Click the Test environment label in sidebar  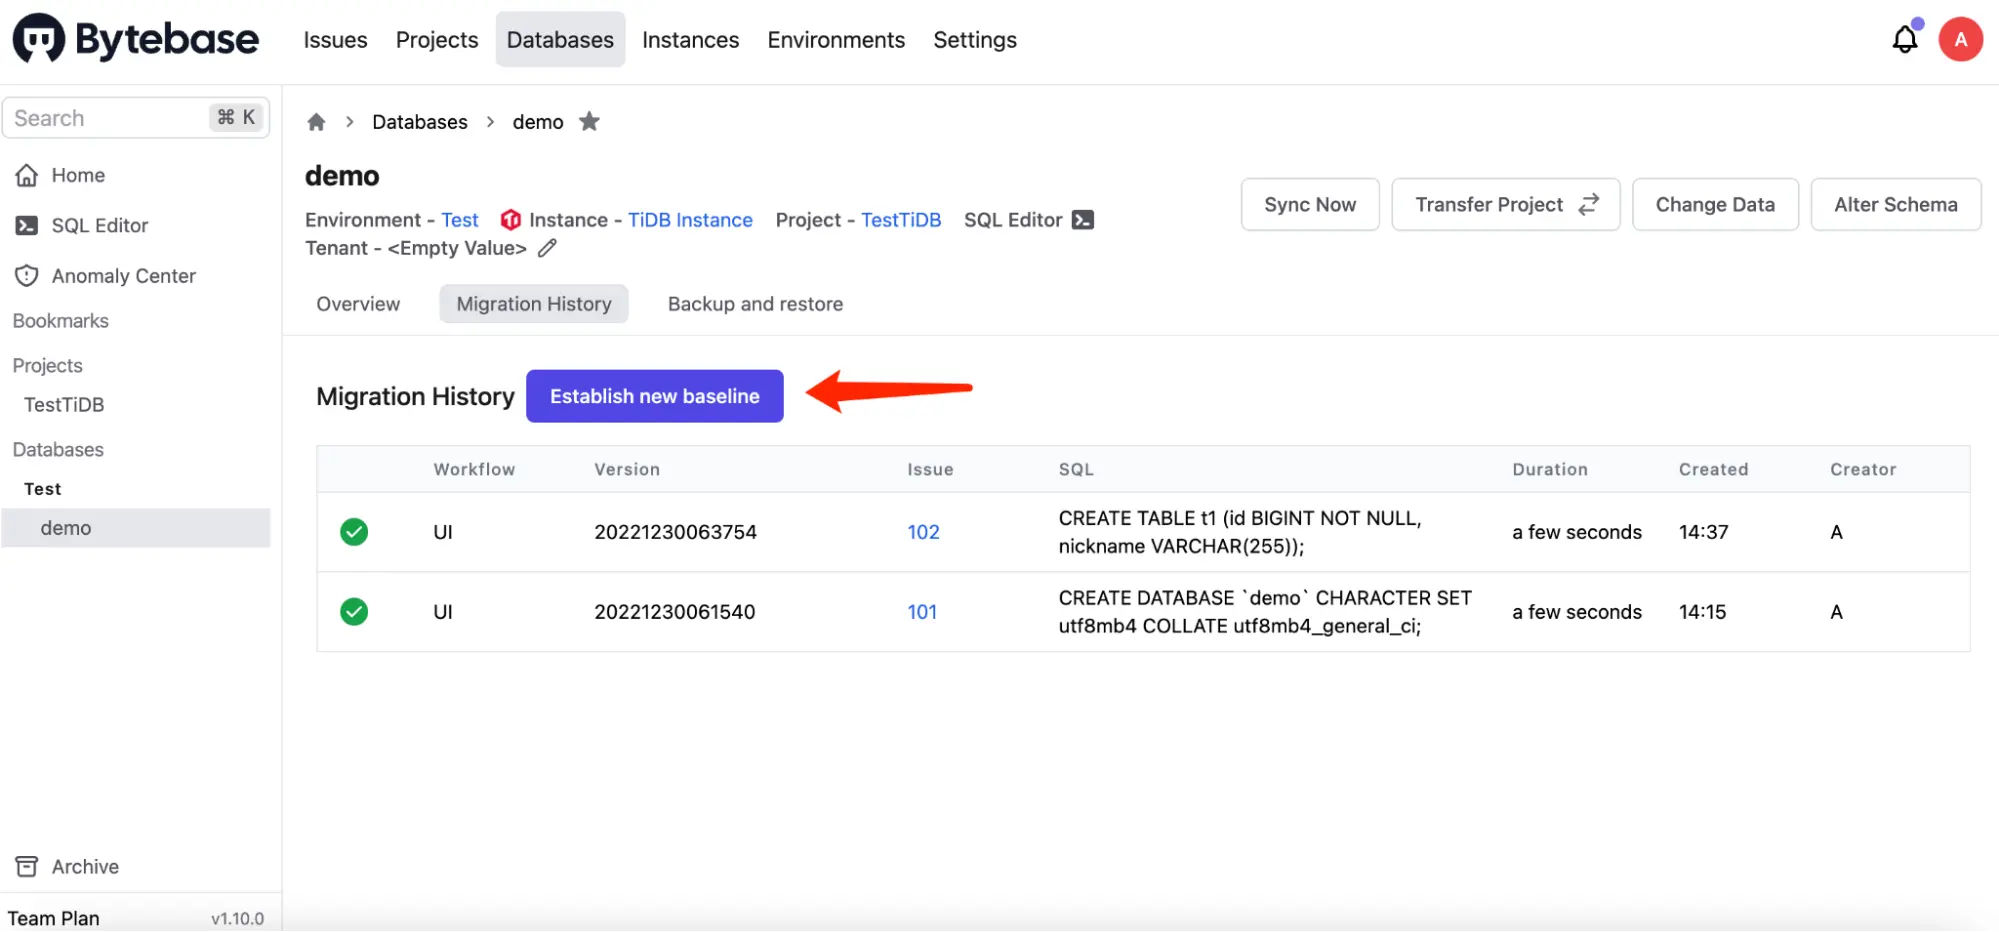[43, 489]
